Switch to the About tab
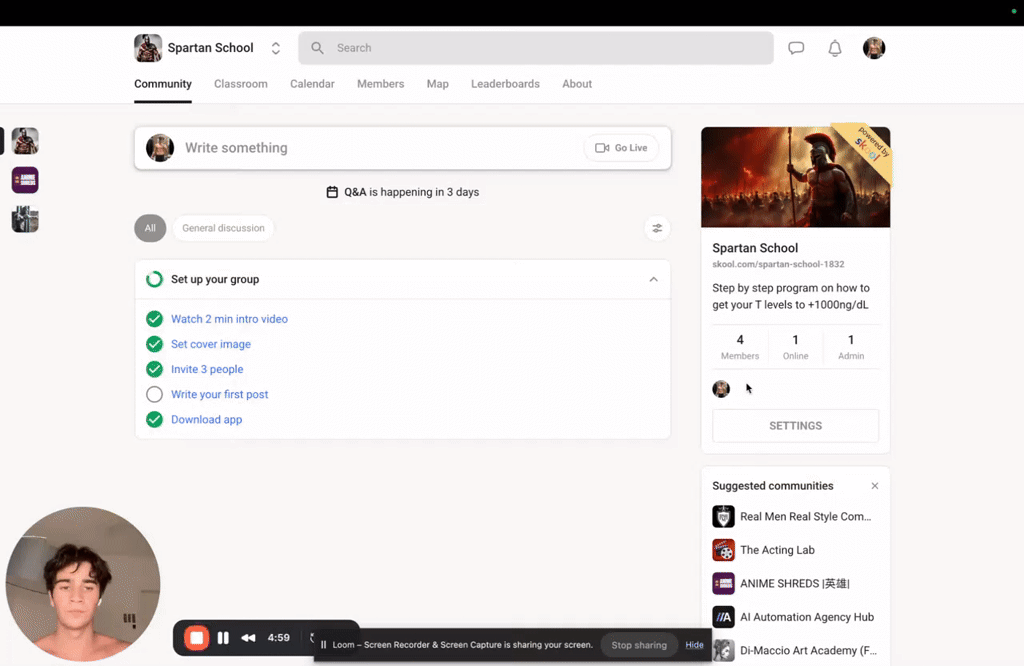Screen dimensions: 1024x666 577,84
